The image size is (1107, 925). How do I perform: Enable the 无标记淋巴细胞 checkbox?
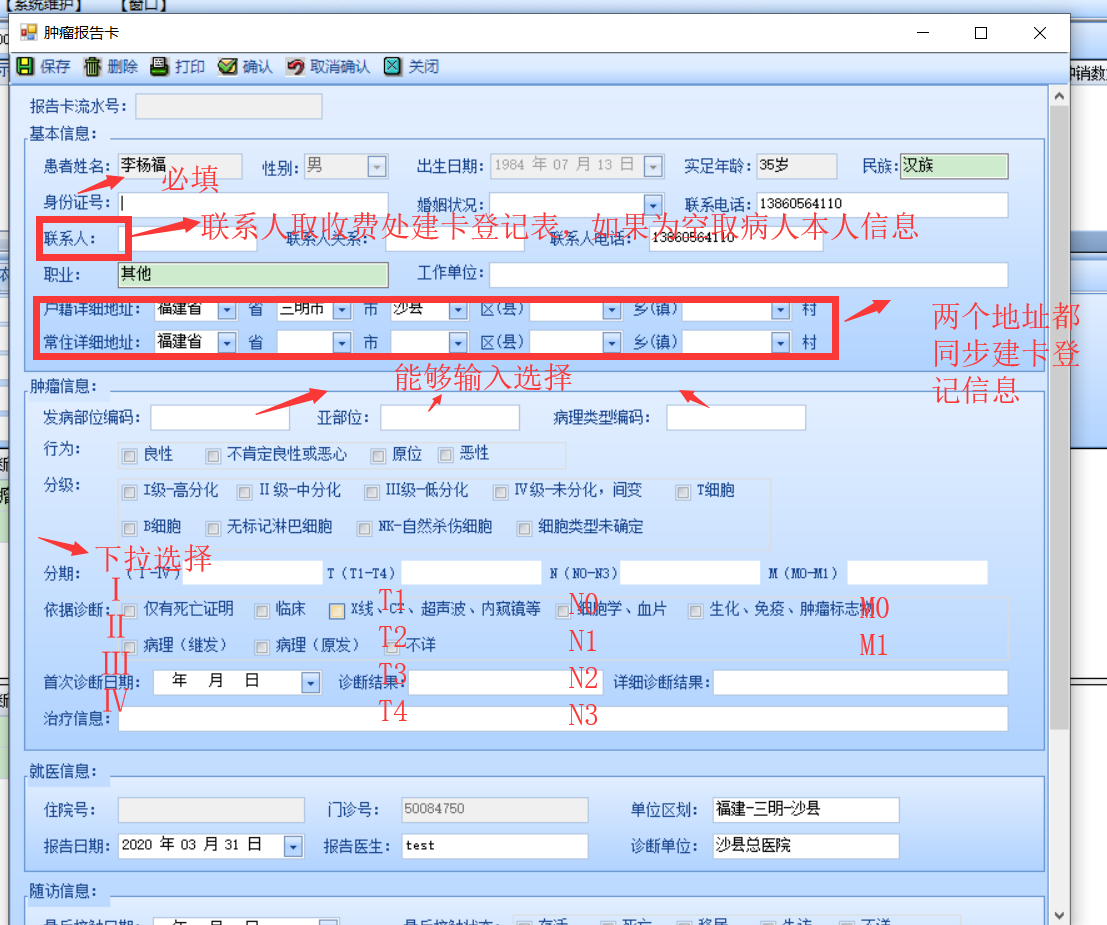[213, 528]
